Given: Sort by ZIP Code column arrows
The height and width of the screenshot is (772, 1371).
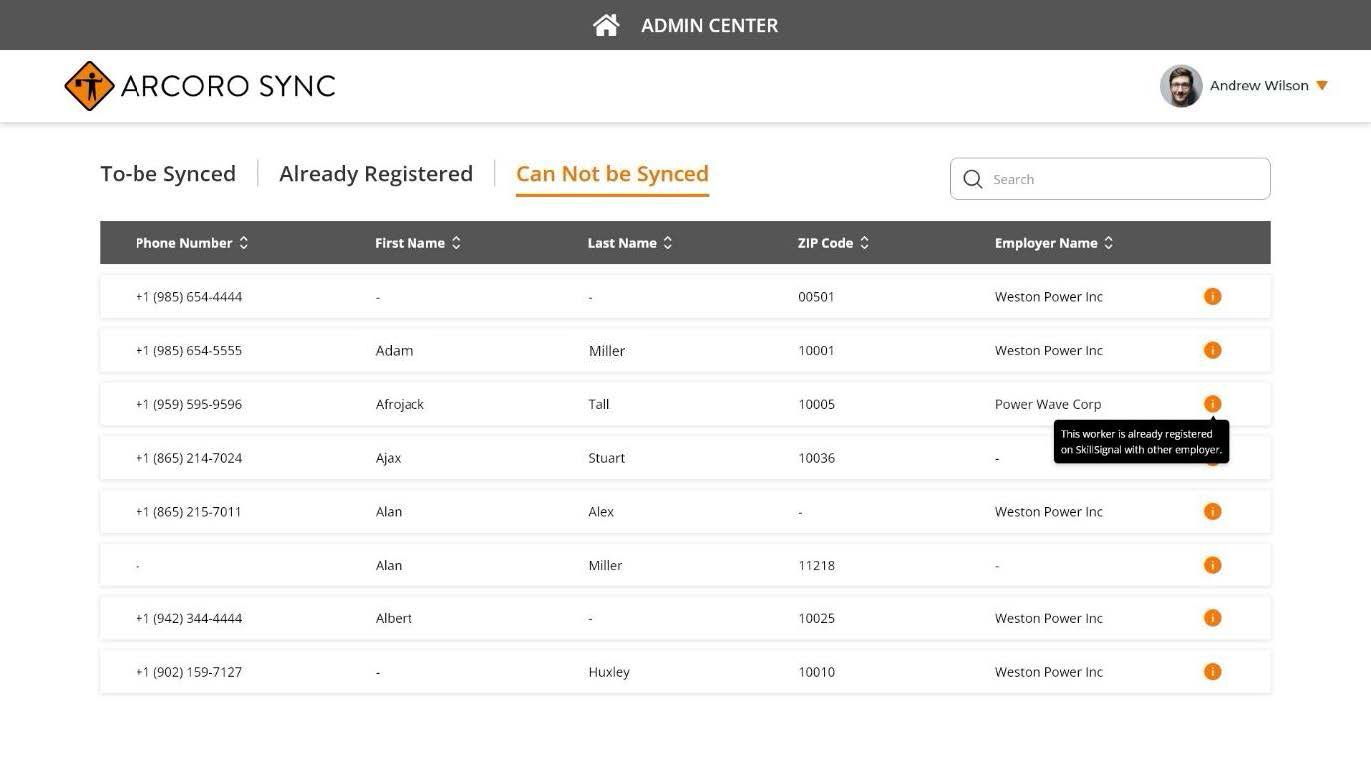Looking at the screenshot, I should 865,243.
